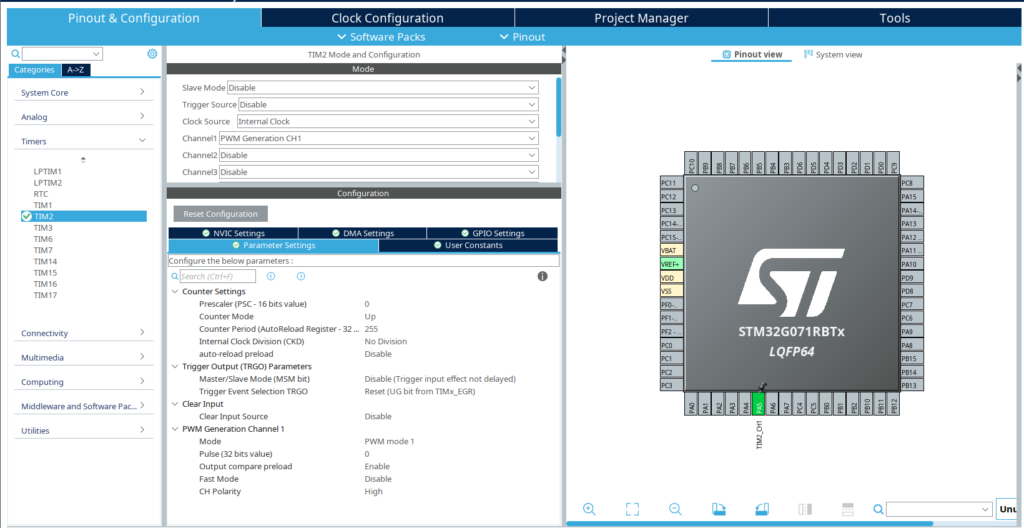Open the NVIC Settings tab
This screenshot has width=1024, height=528.
(x=231, y=233)
